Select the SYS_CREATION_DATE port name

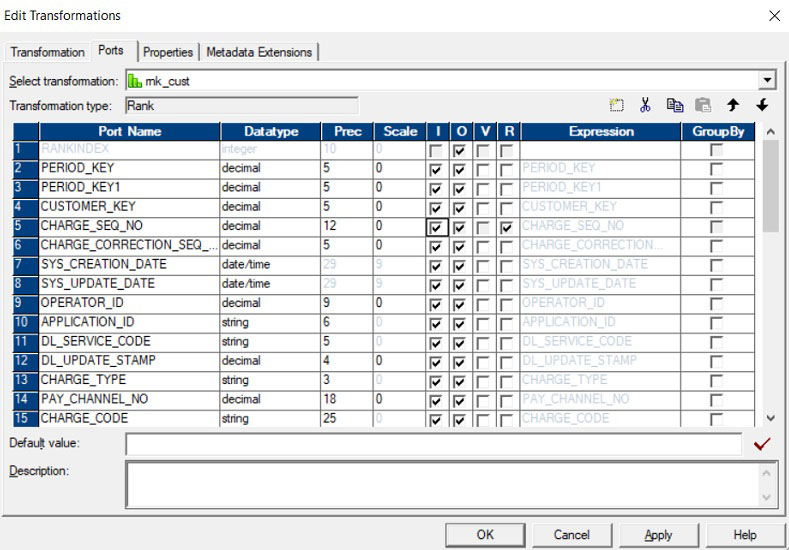[129, 264]
